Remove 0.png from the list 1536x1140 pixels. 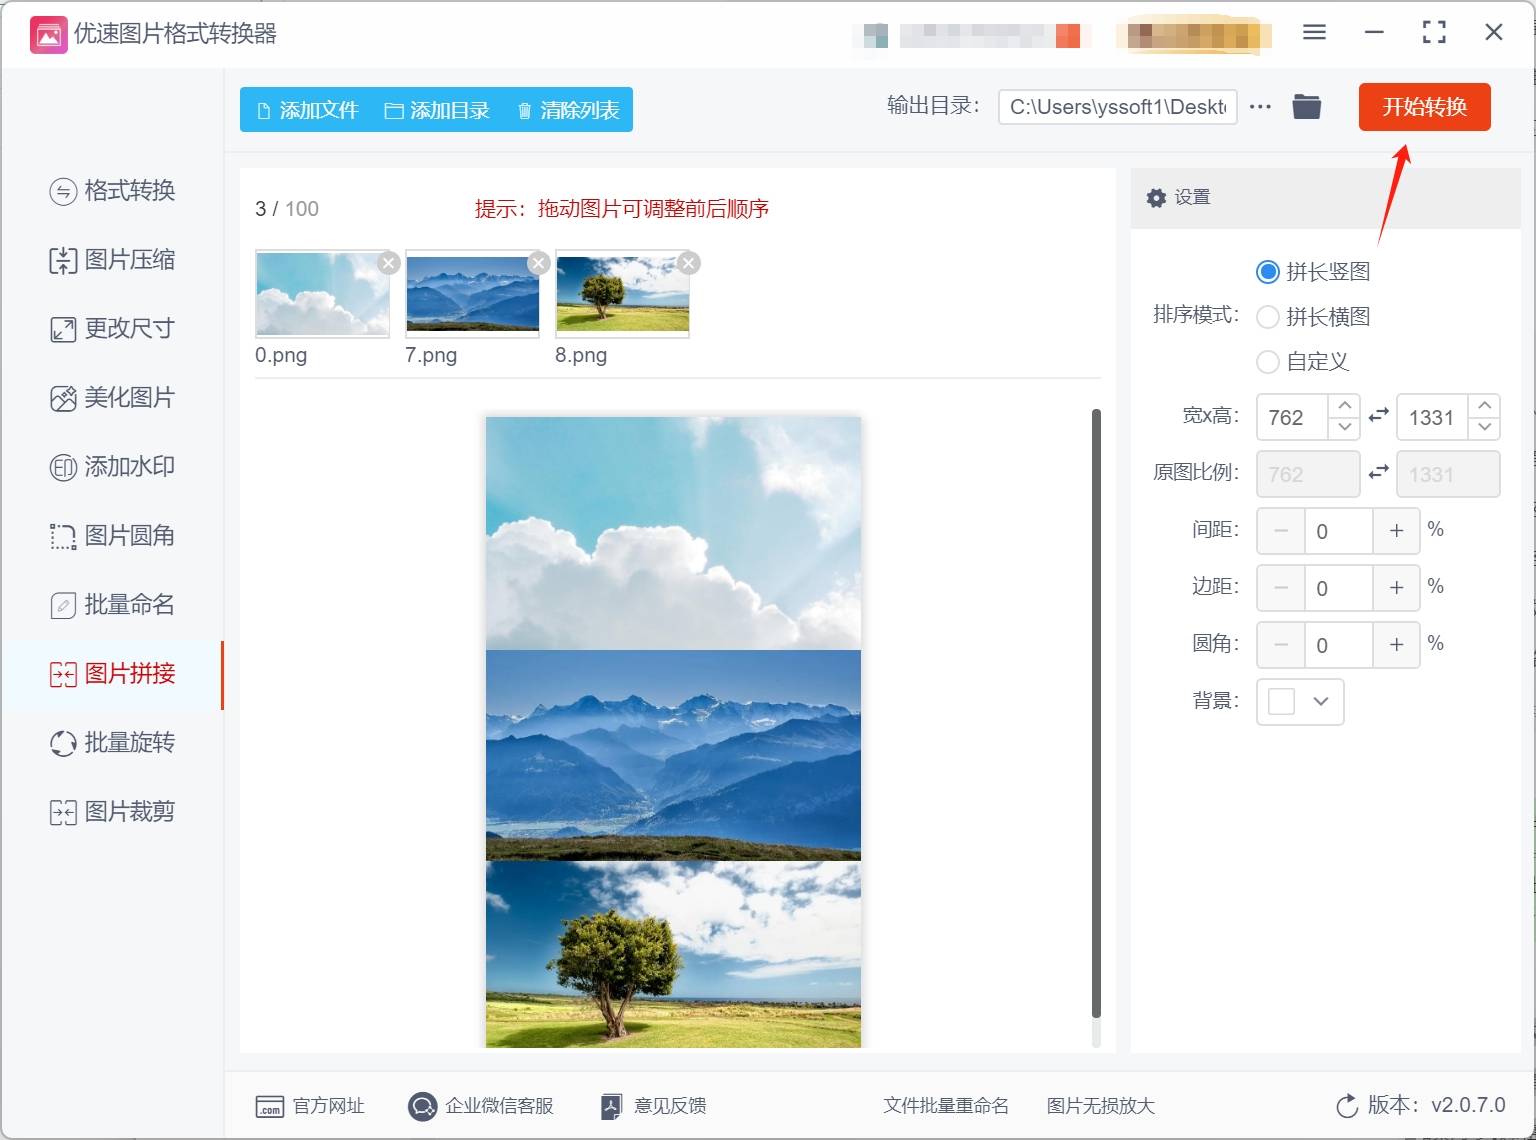click(x=389, y=263)
